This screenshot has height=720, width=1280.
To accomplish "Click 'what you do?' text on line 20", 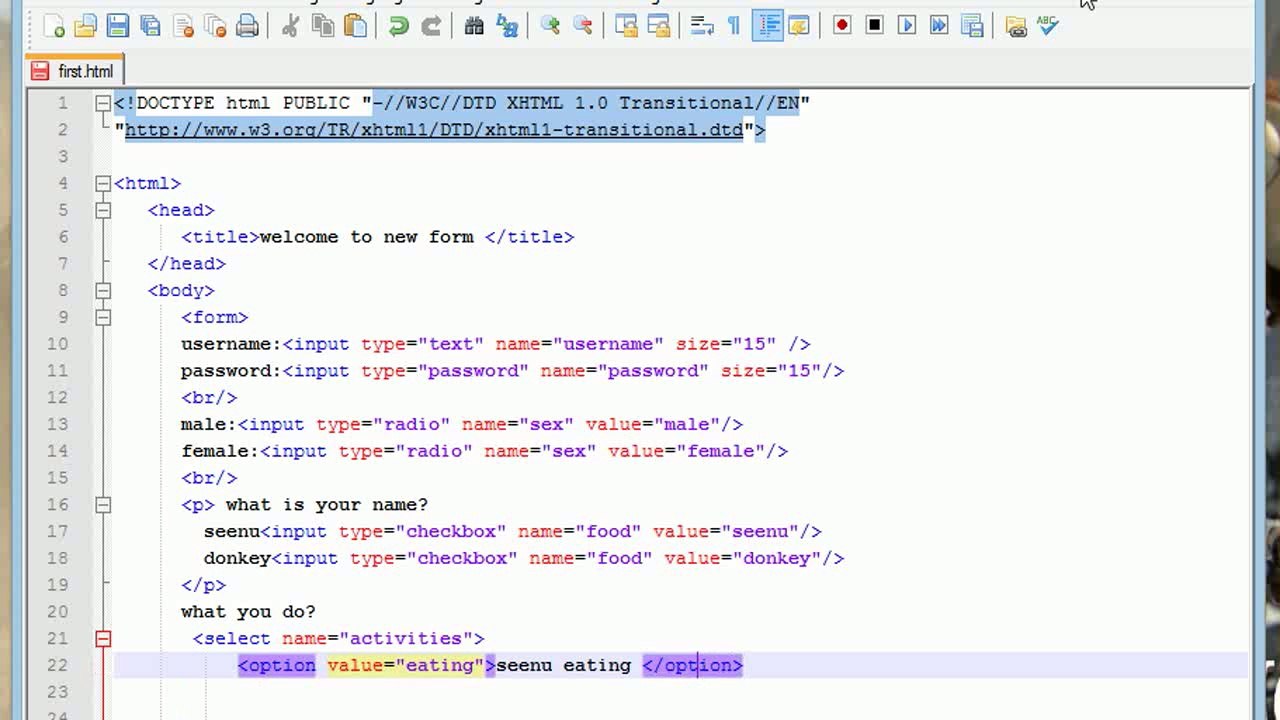I will (x=248, y=612).
